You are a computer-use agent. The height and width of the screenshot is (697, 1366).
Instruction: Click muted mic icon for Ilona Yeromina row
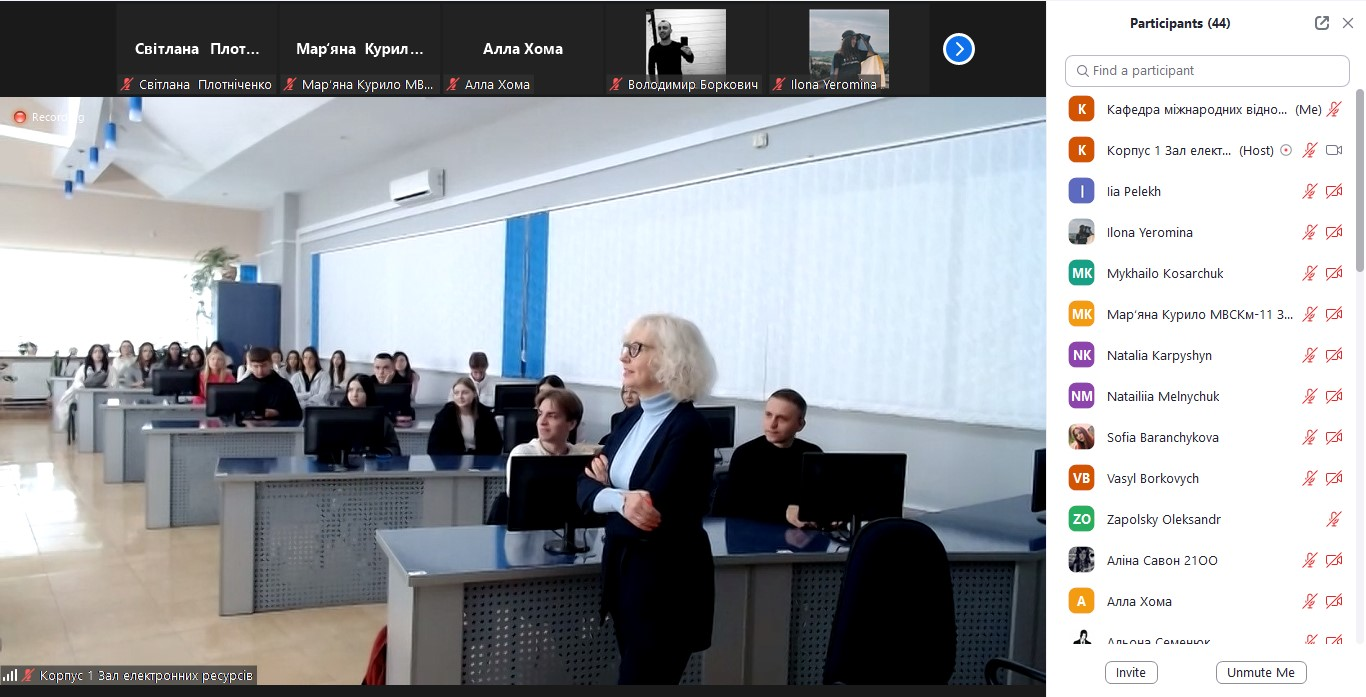pos(1310,232)
